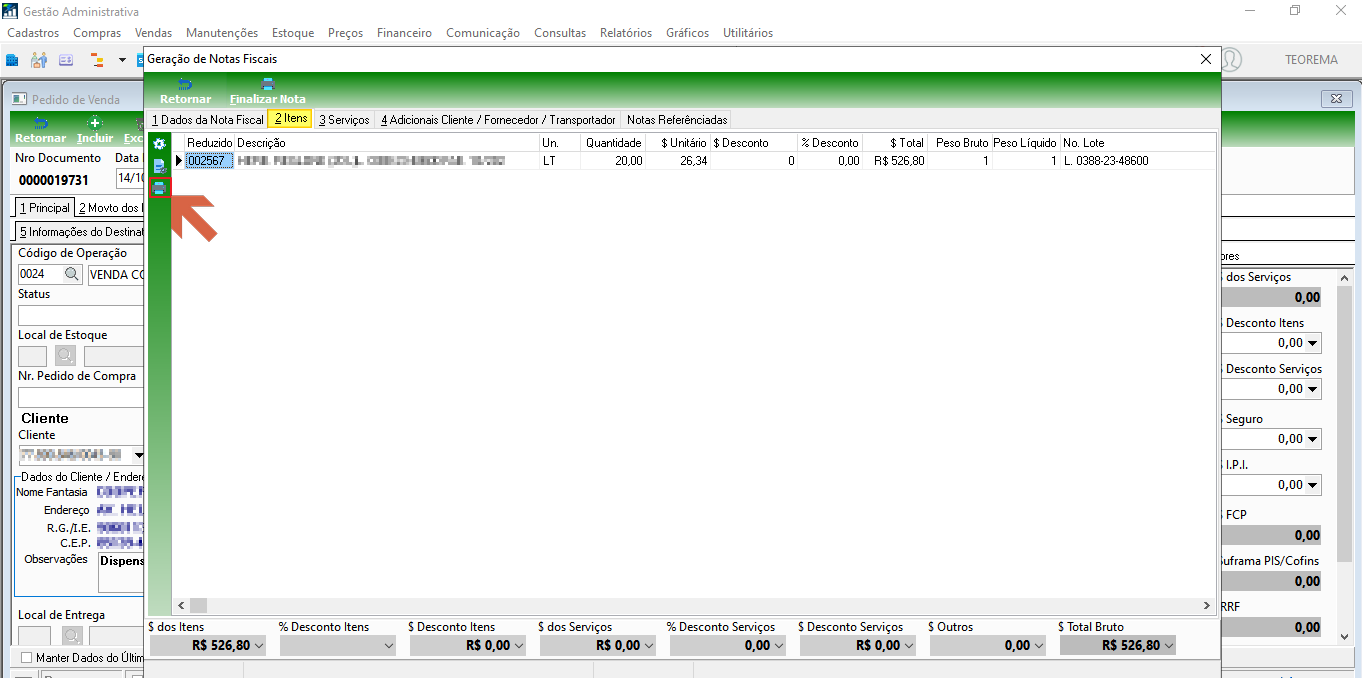Open the $ dos Serviços dropdown at bottom
The width and height of the screenshot is (1362, 678).
point(649,646)
